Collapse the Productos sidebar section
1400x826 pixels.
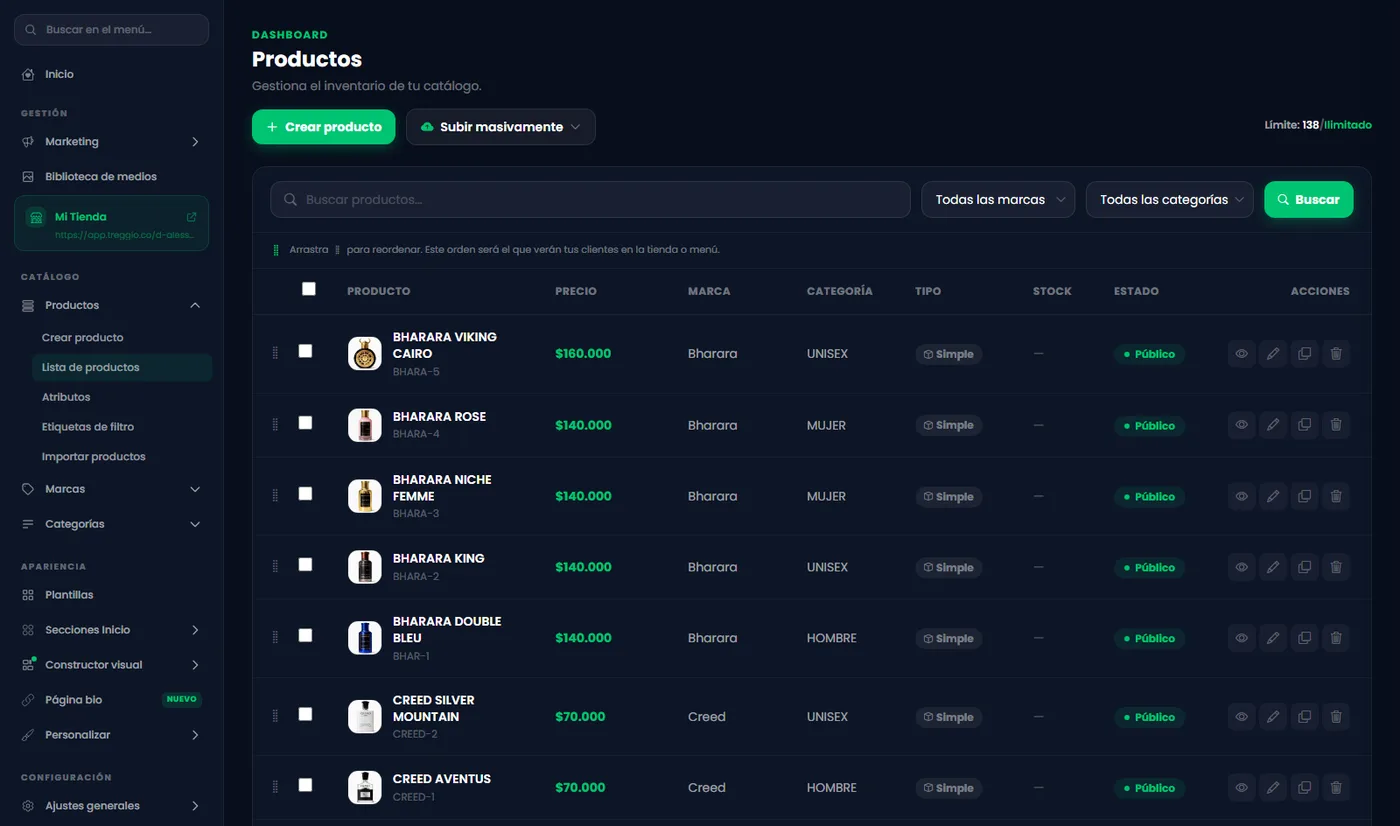(x=111, y=305)
